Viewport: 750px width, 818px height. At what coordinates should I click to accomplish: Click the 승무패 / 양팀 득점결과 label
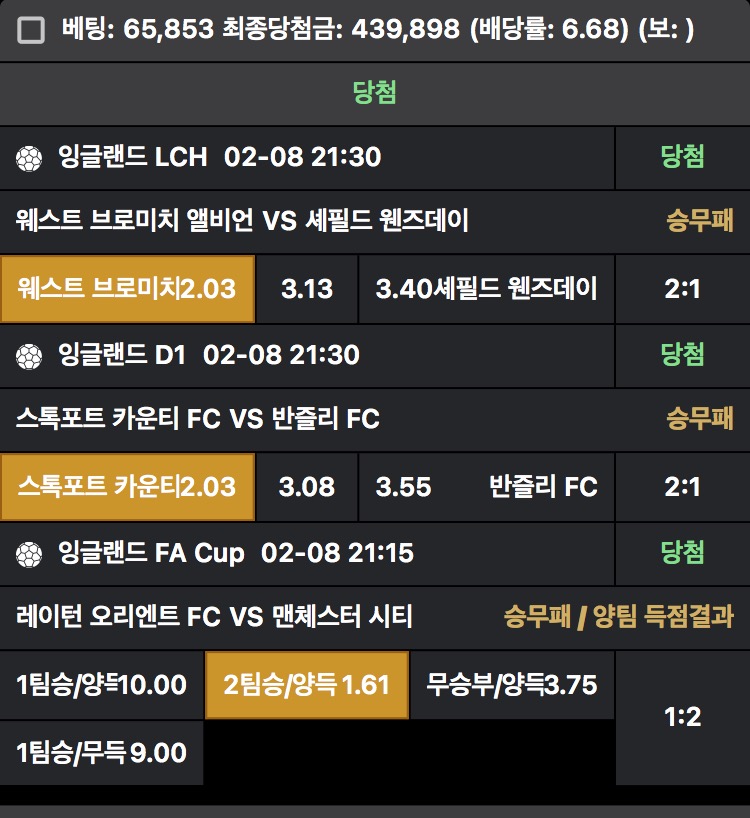618,616
